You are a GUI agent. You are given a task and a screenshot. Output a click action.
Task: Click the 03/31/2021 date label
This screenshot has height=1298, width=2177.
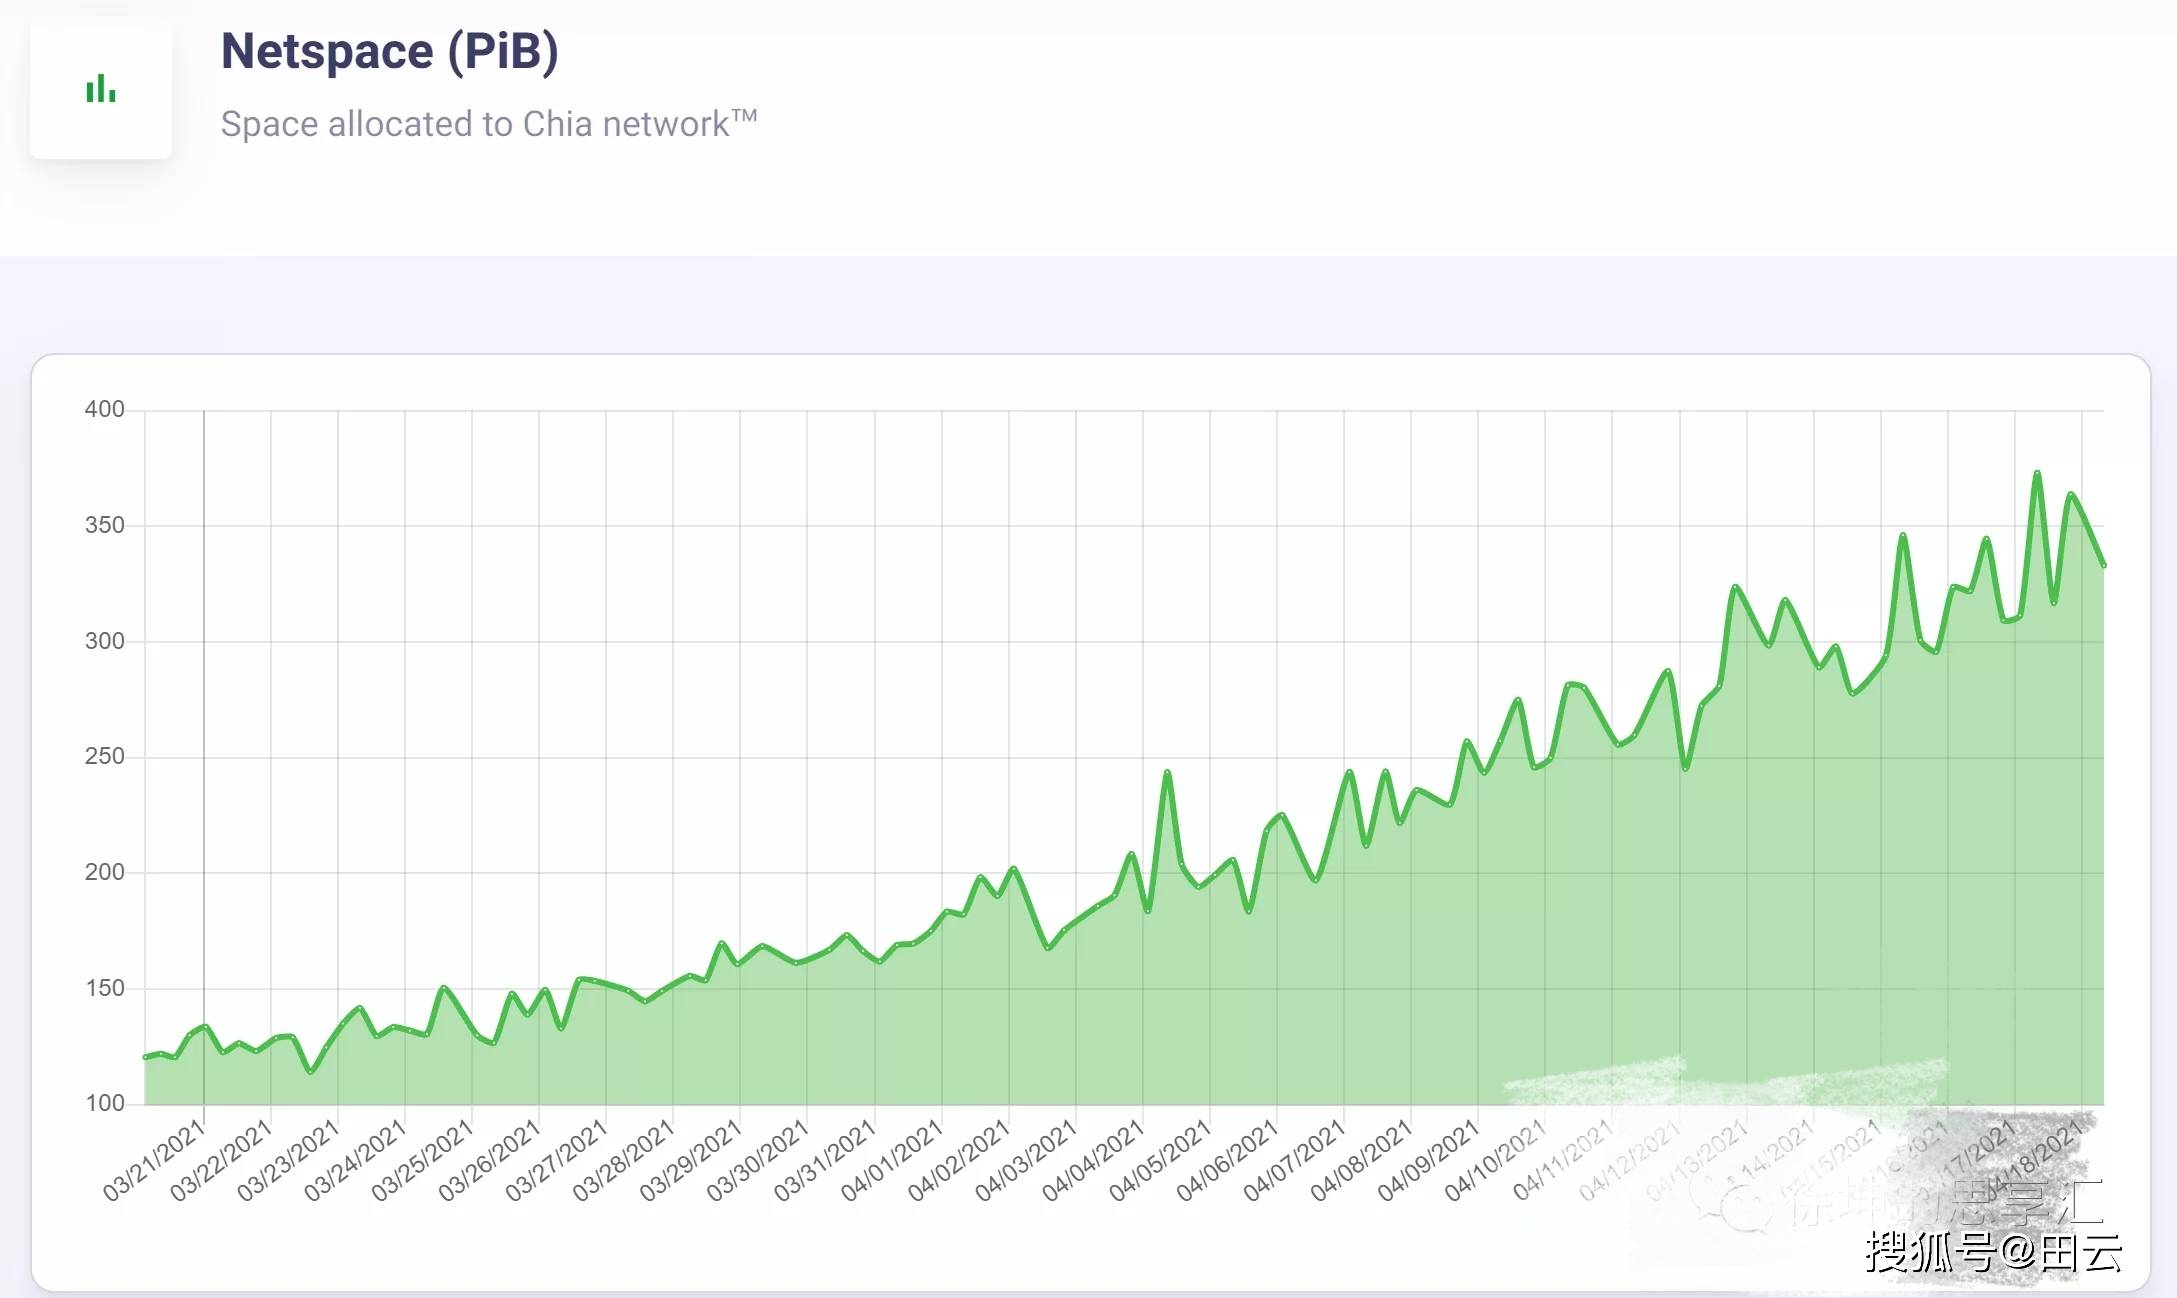coord(824,1160)
